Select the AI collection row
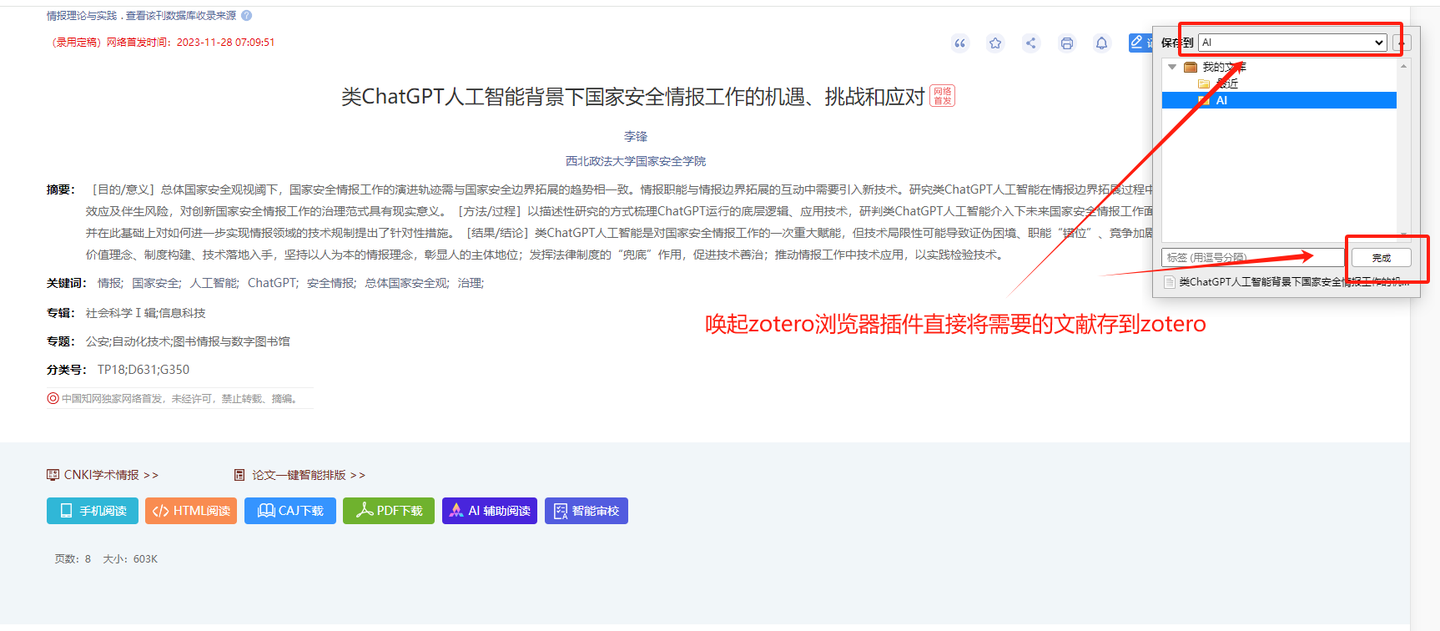 click(1279, 100)
